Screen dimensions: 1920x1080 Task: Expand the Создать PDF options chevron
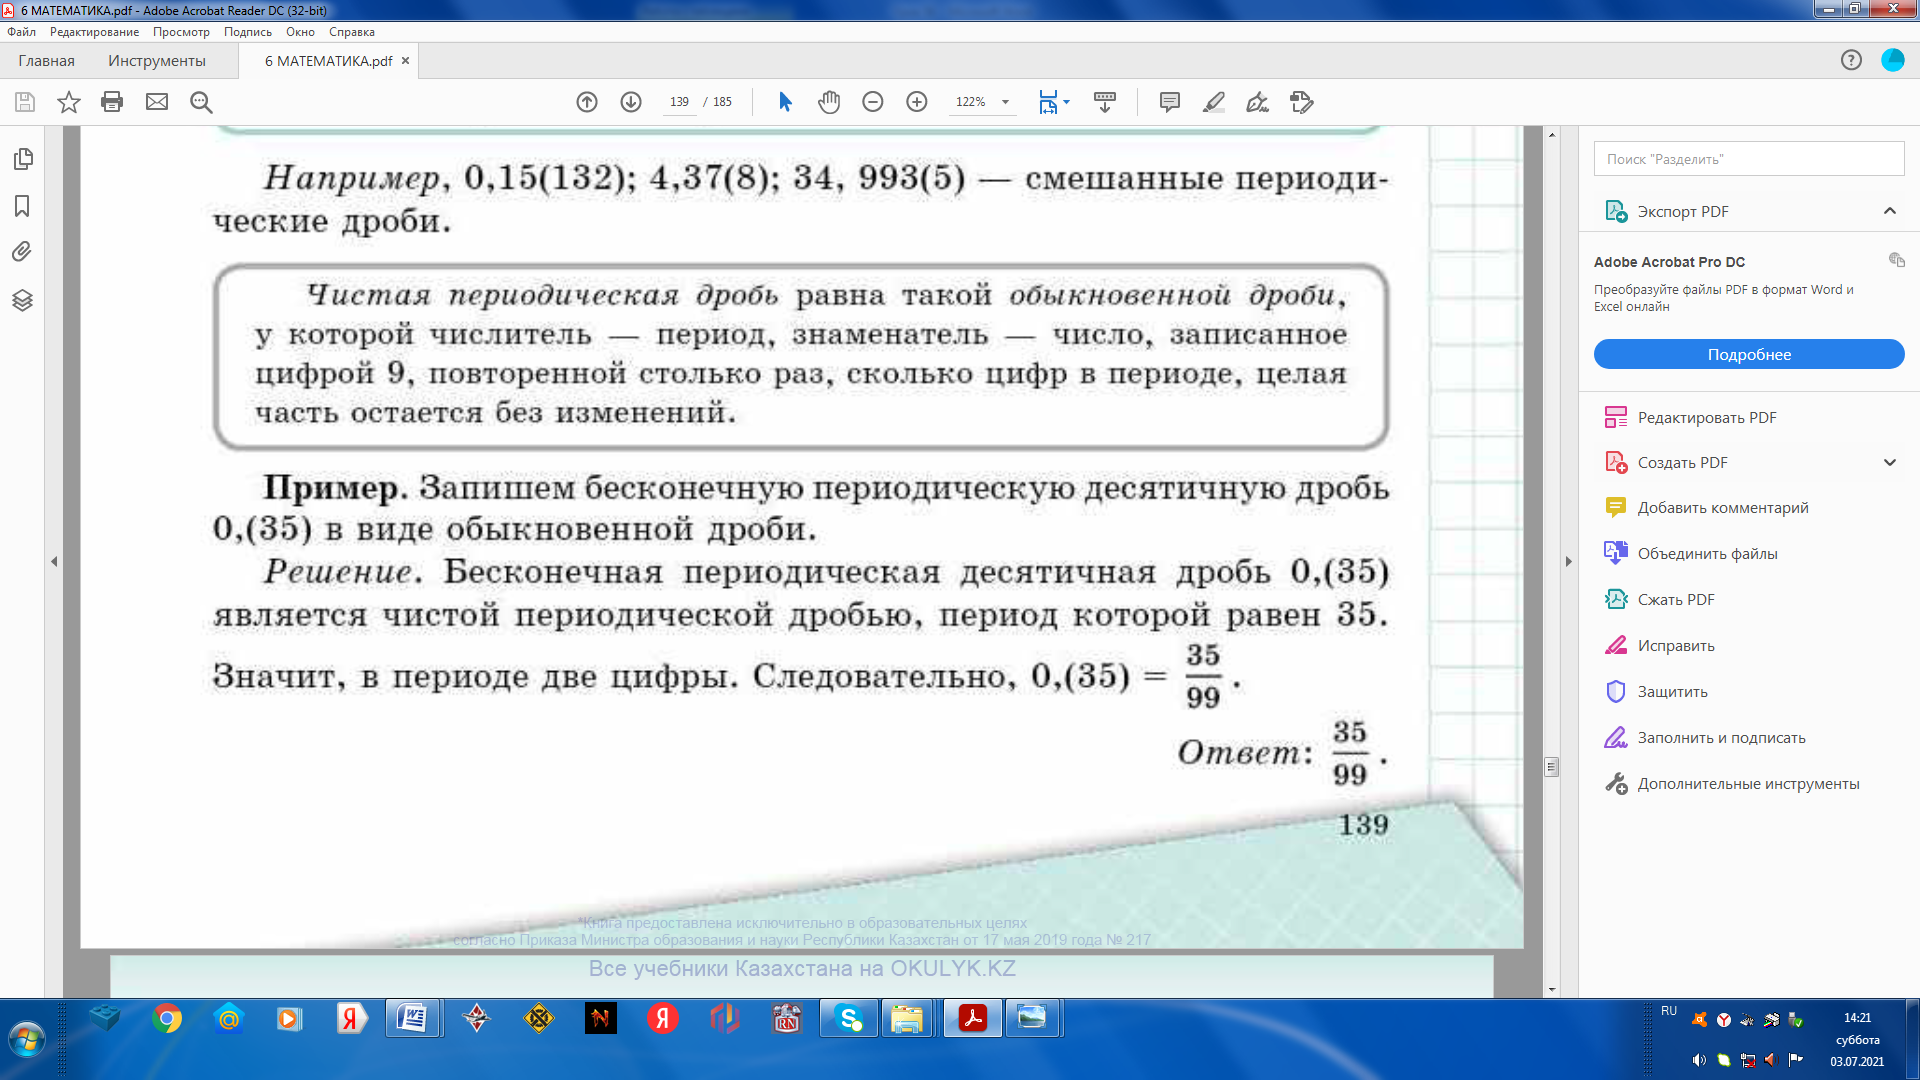point(1890,463)
